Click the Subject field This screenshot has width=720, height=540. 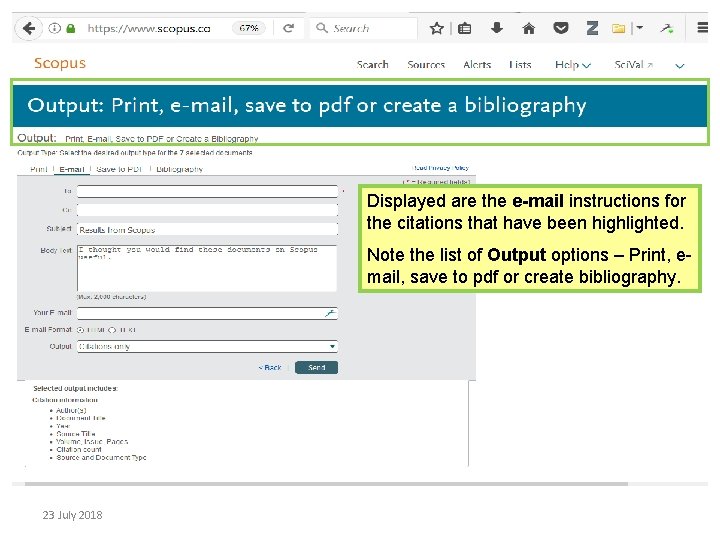pos(208,229)
